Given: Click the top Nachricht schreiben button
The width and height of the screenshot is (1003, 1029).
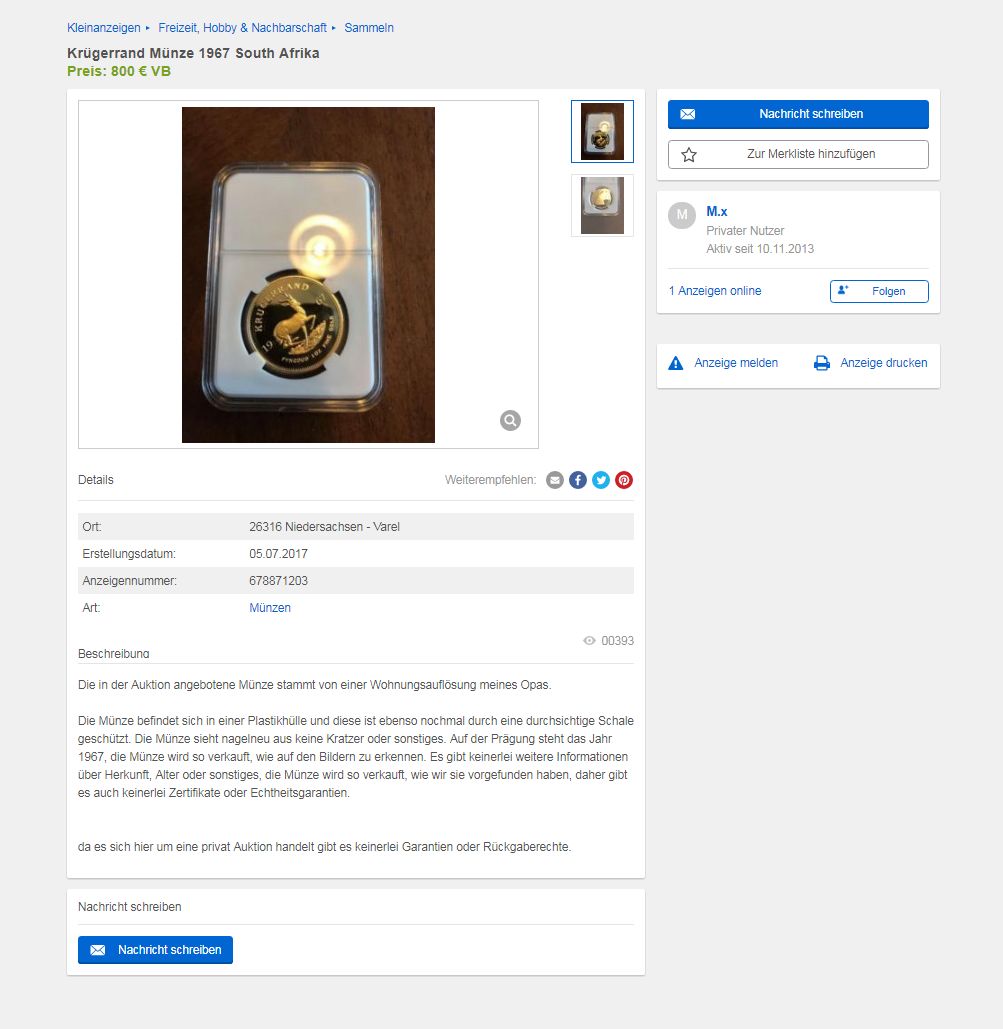Looking at the screenshot, I should pos(798,114).
